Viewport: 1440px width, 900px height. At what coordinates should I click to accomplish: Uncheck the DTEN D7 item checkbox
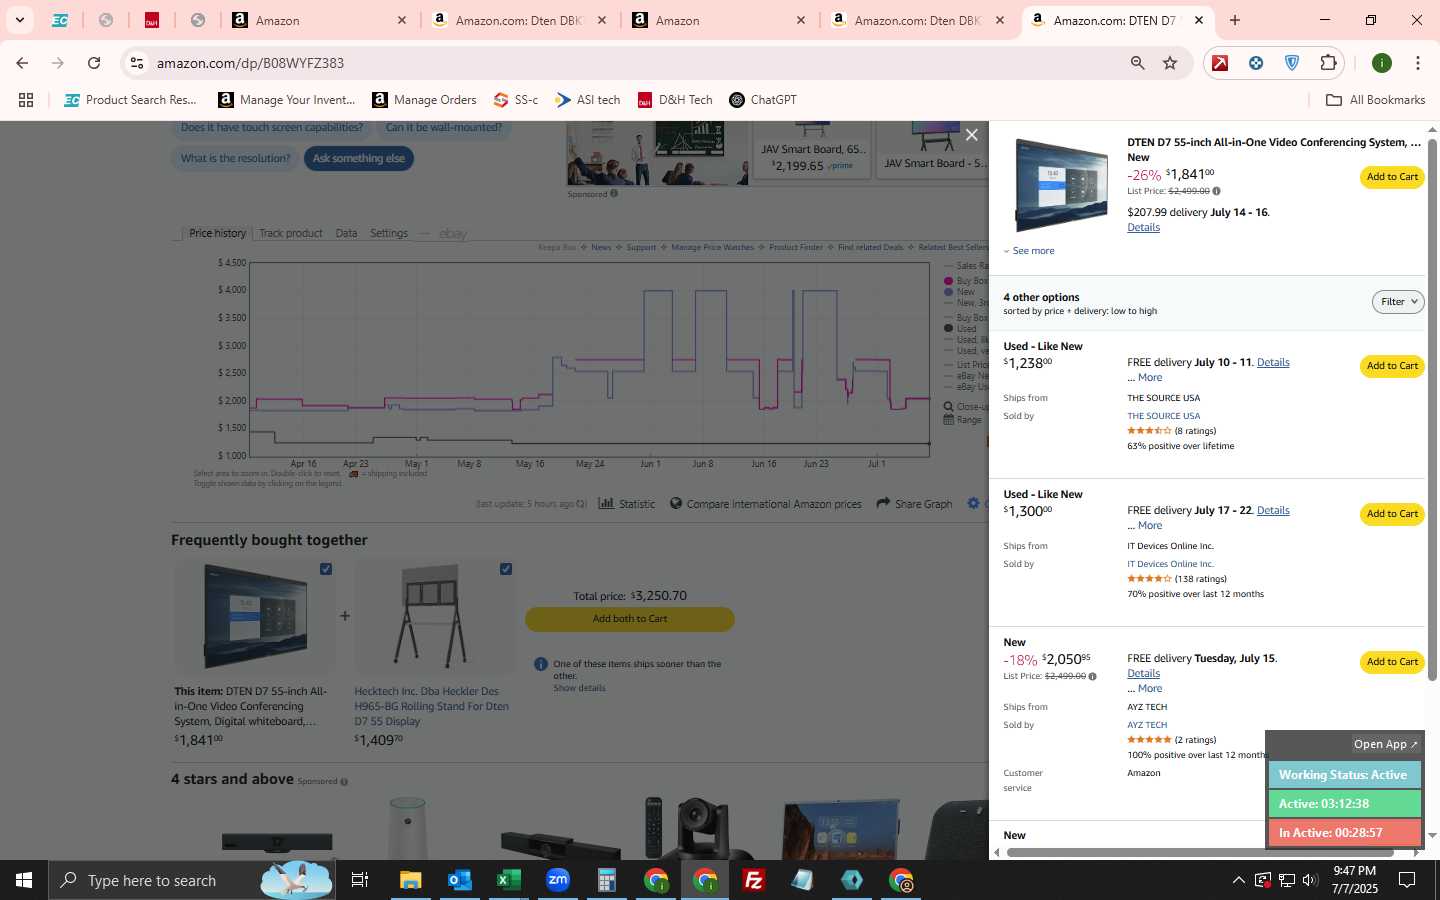(326, 569)
